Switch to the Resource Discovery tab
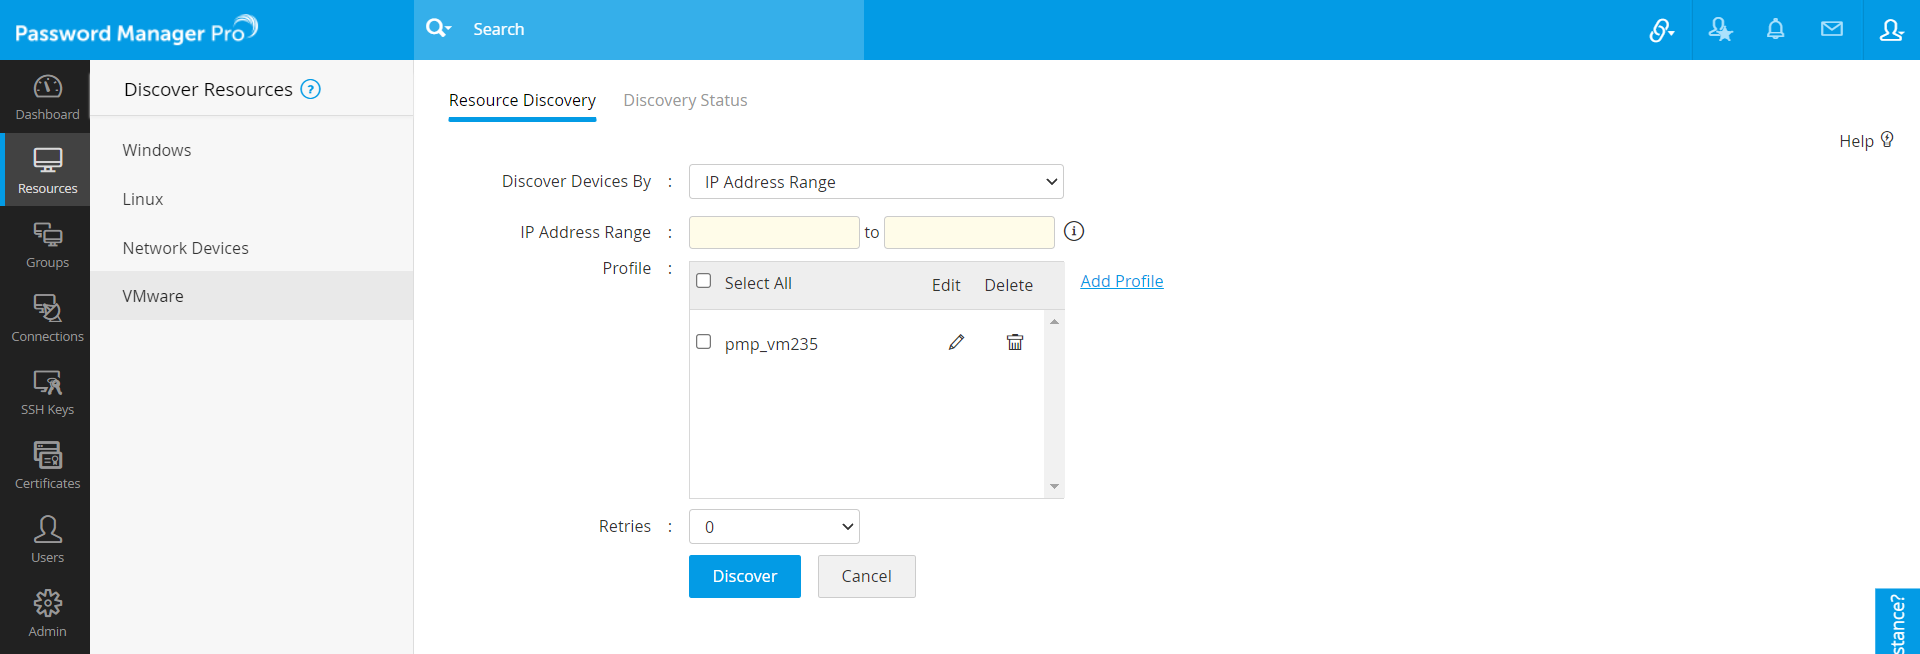This screenshot has height=654, width=1920. click(x=522, y=100)
